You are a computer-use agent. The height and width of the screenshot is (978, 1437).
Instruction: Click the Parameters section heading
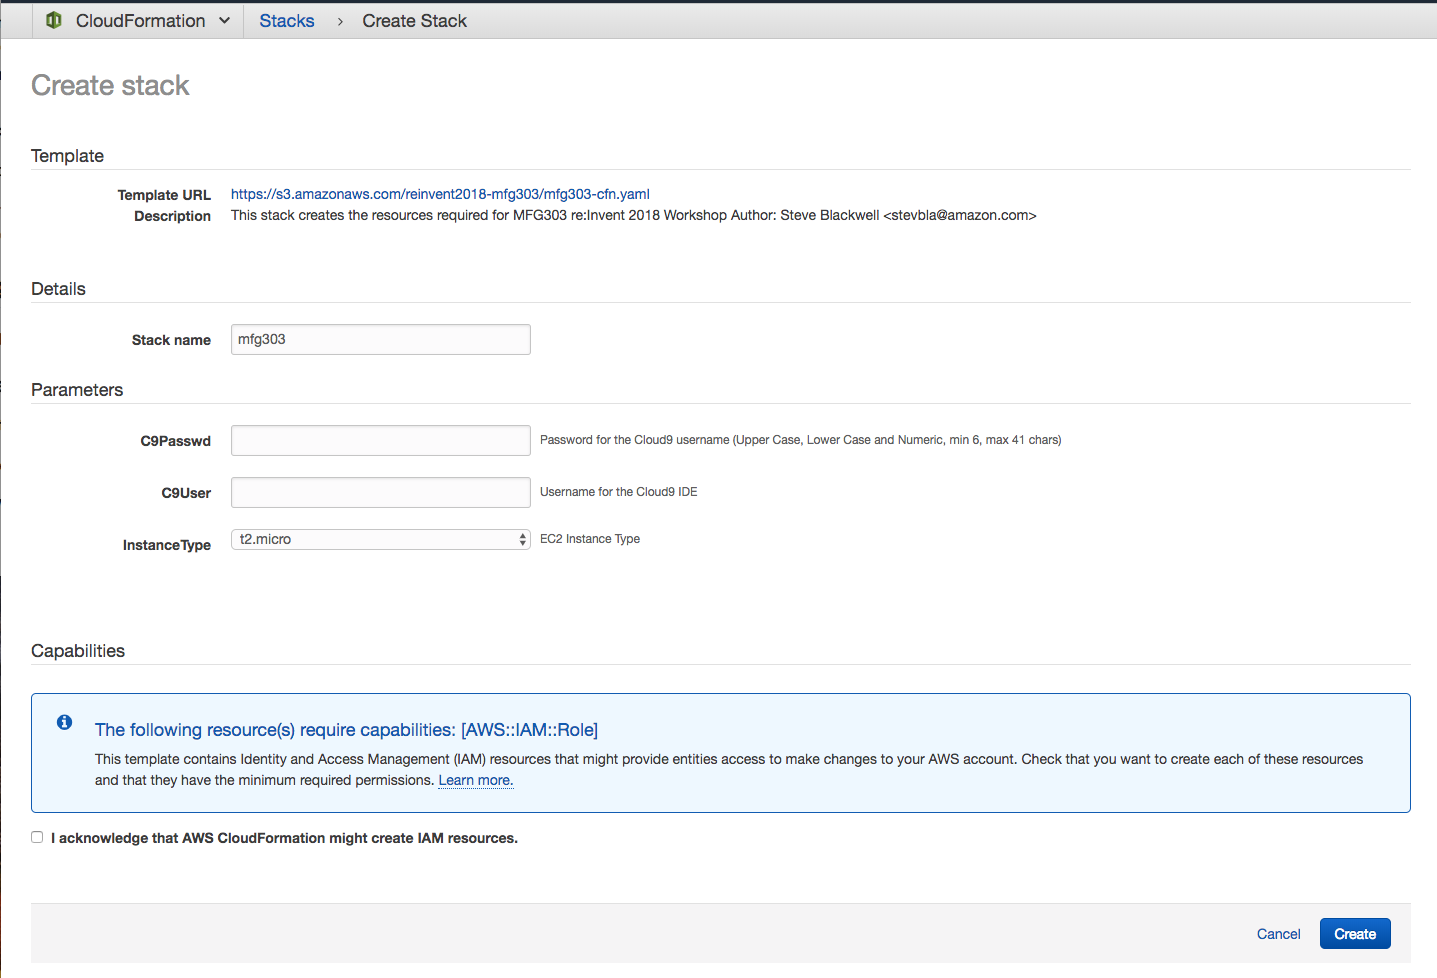pos(77,390)
